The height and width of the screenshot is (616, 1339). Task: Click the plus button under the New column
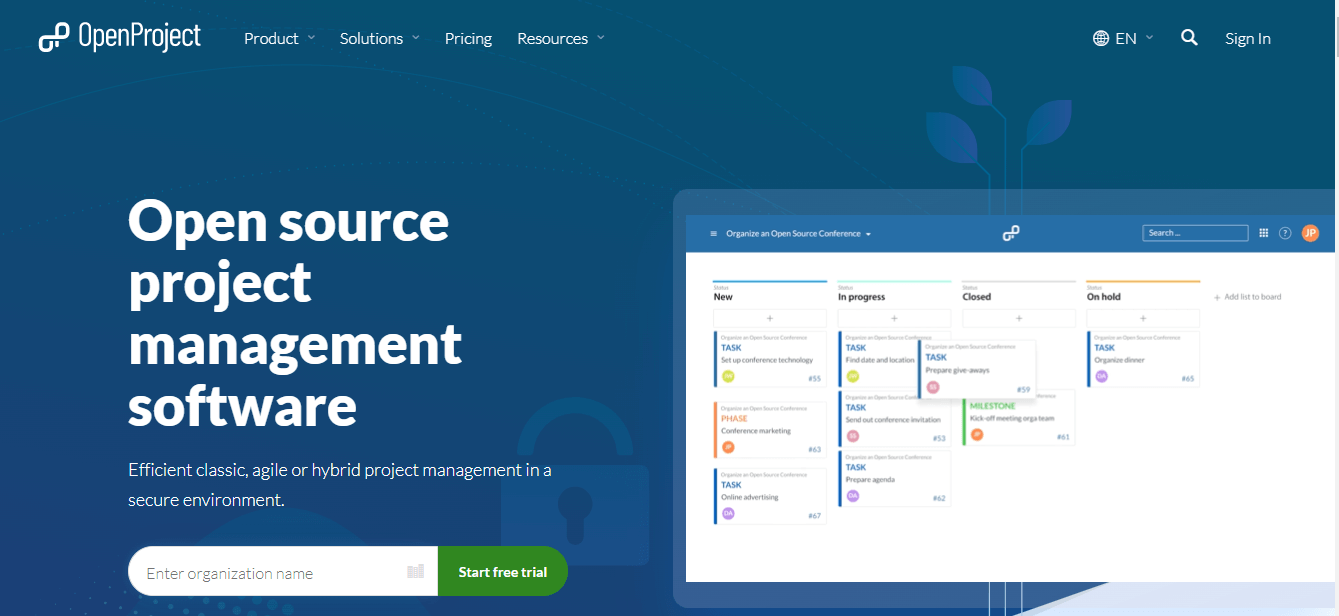pos(770,318)
